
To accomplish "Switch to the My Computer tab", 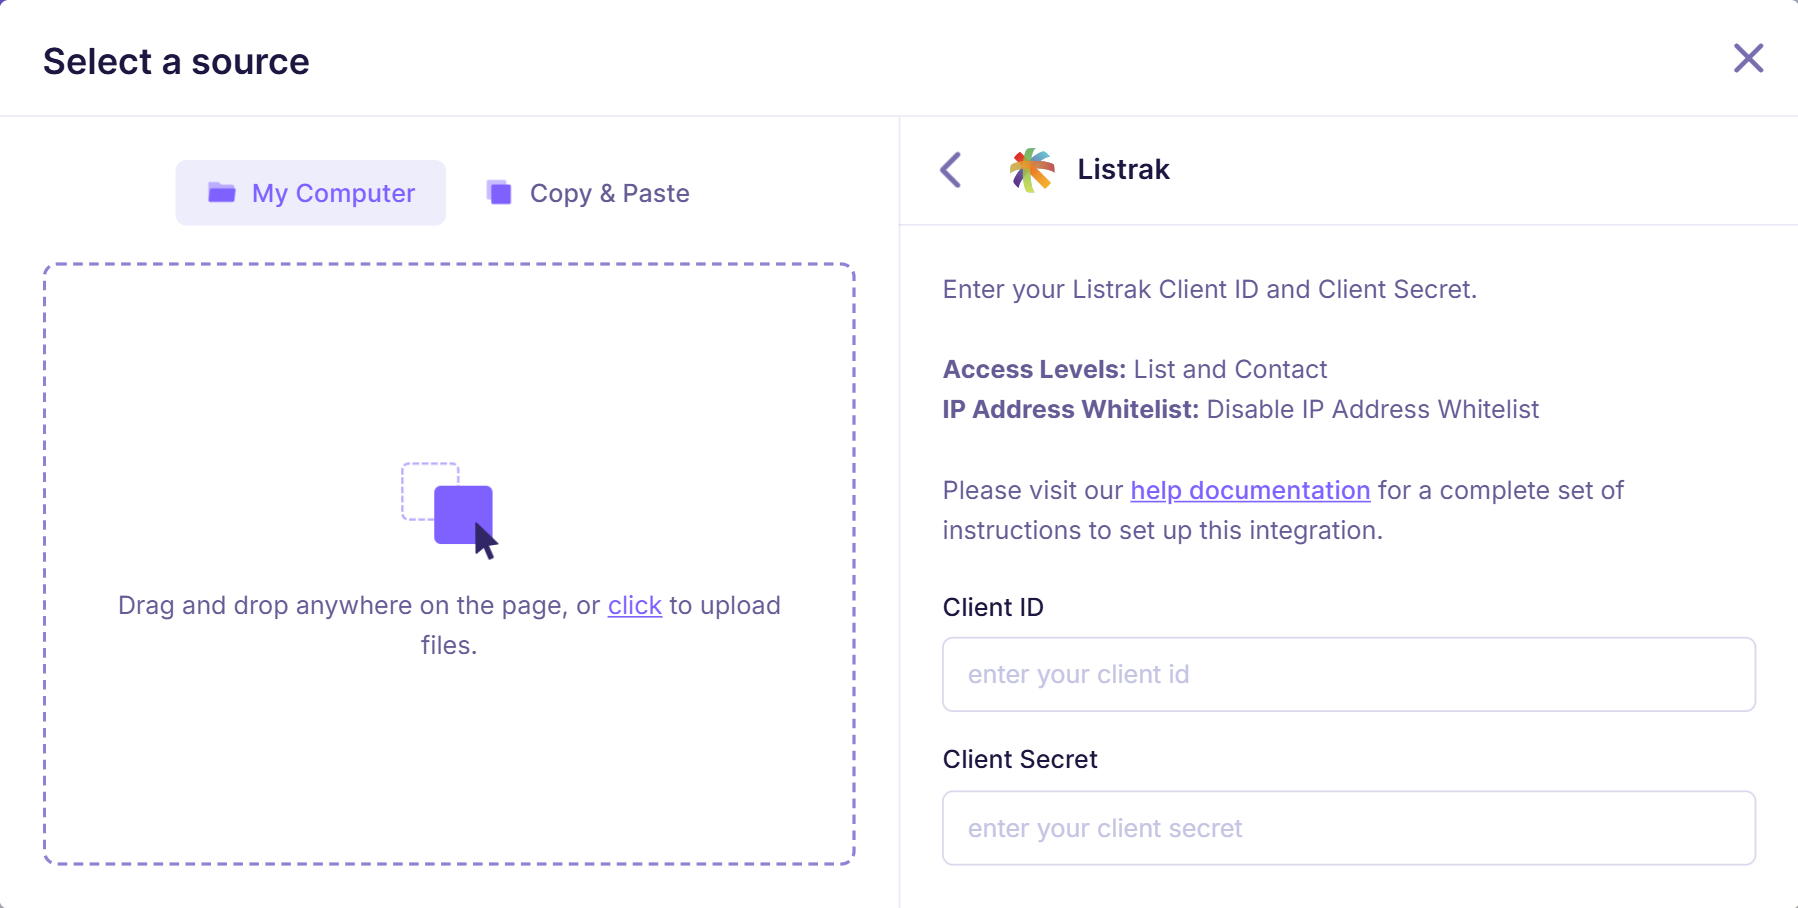I will pyautogui.click(x=311, y=193).
